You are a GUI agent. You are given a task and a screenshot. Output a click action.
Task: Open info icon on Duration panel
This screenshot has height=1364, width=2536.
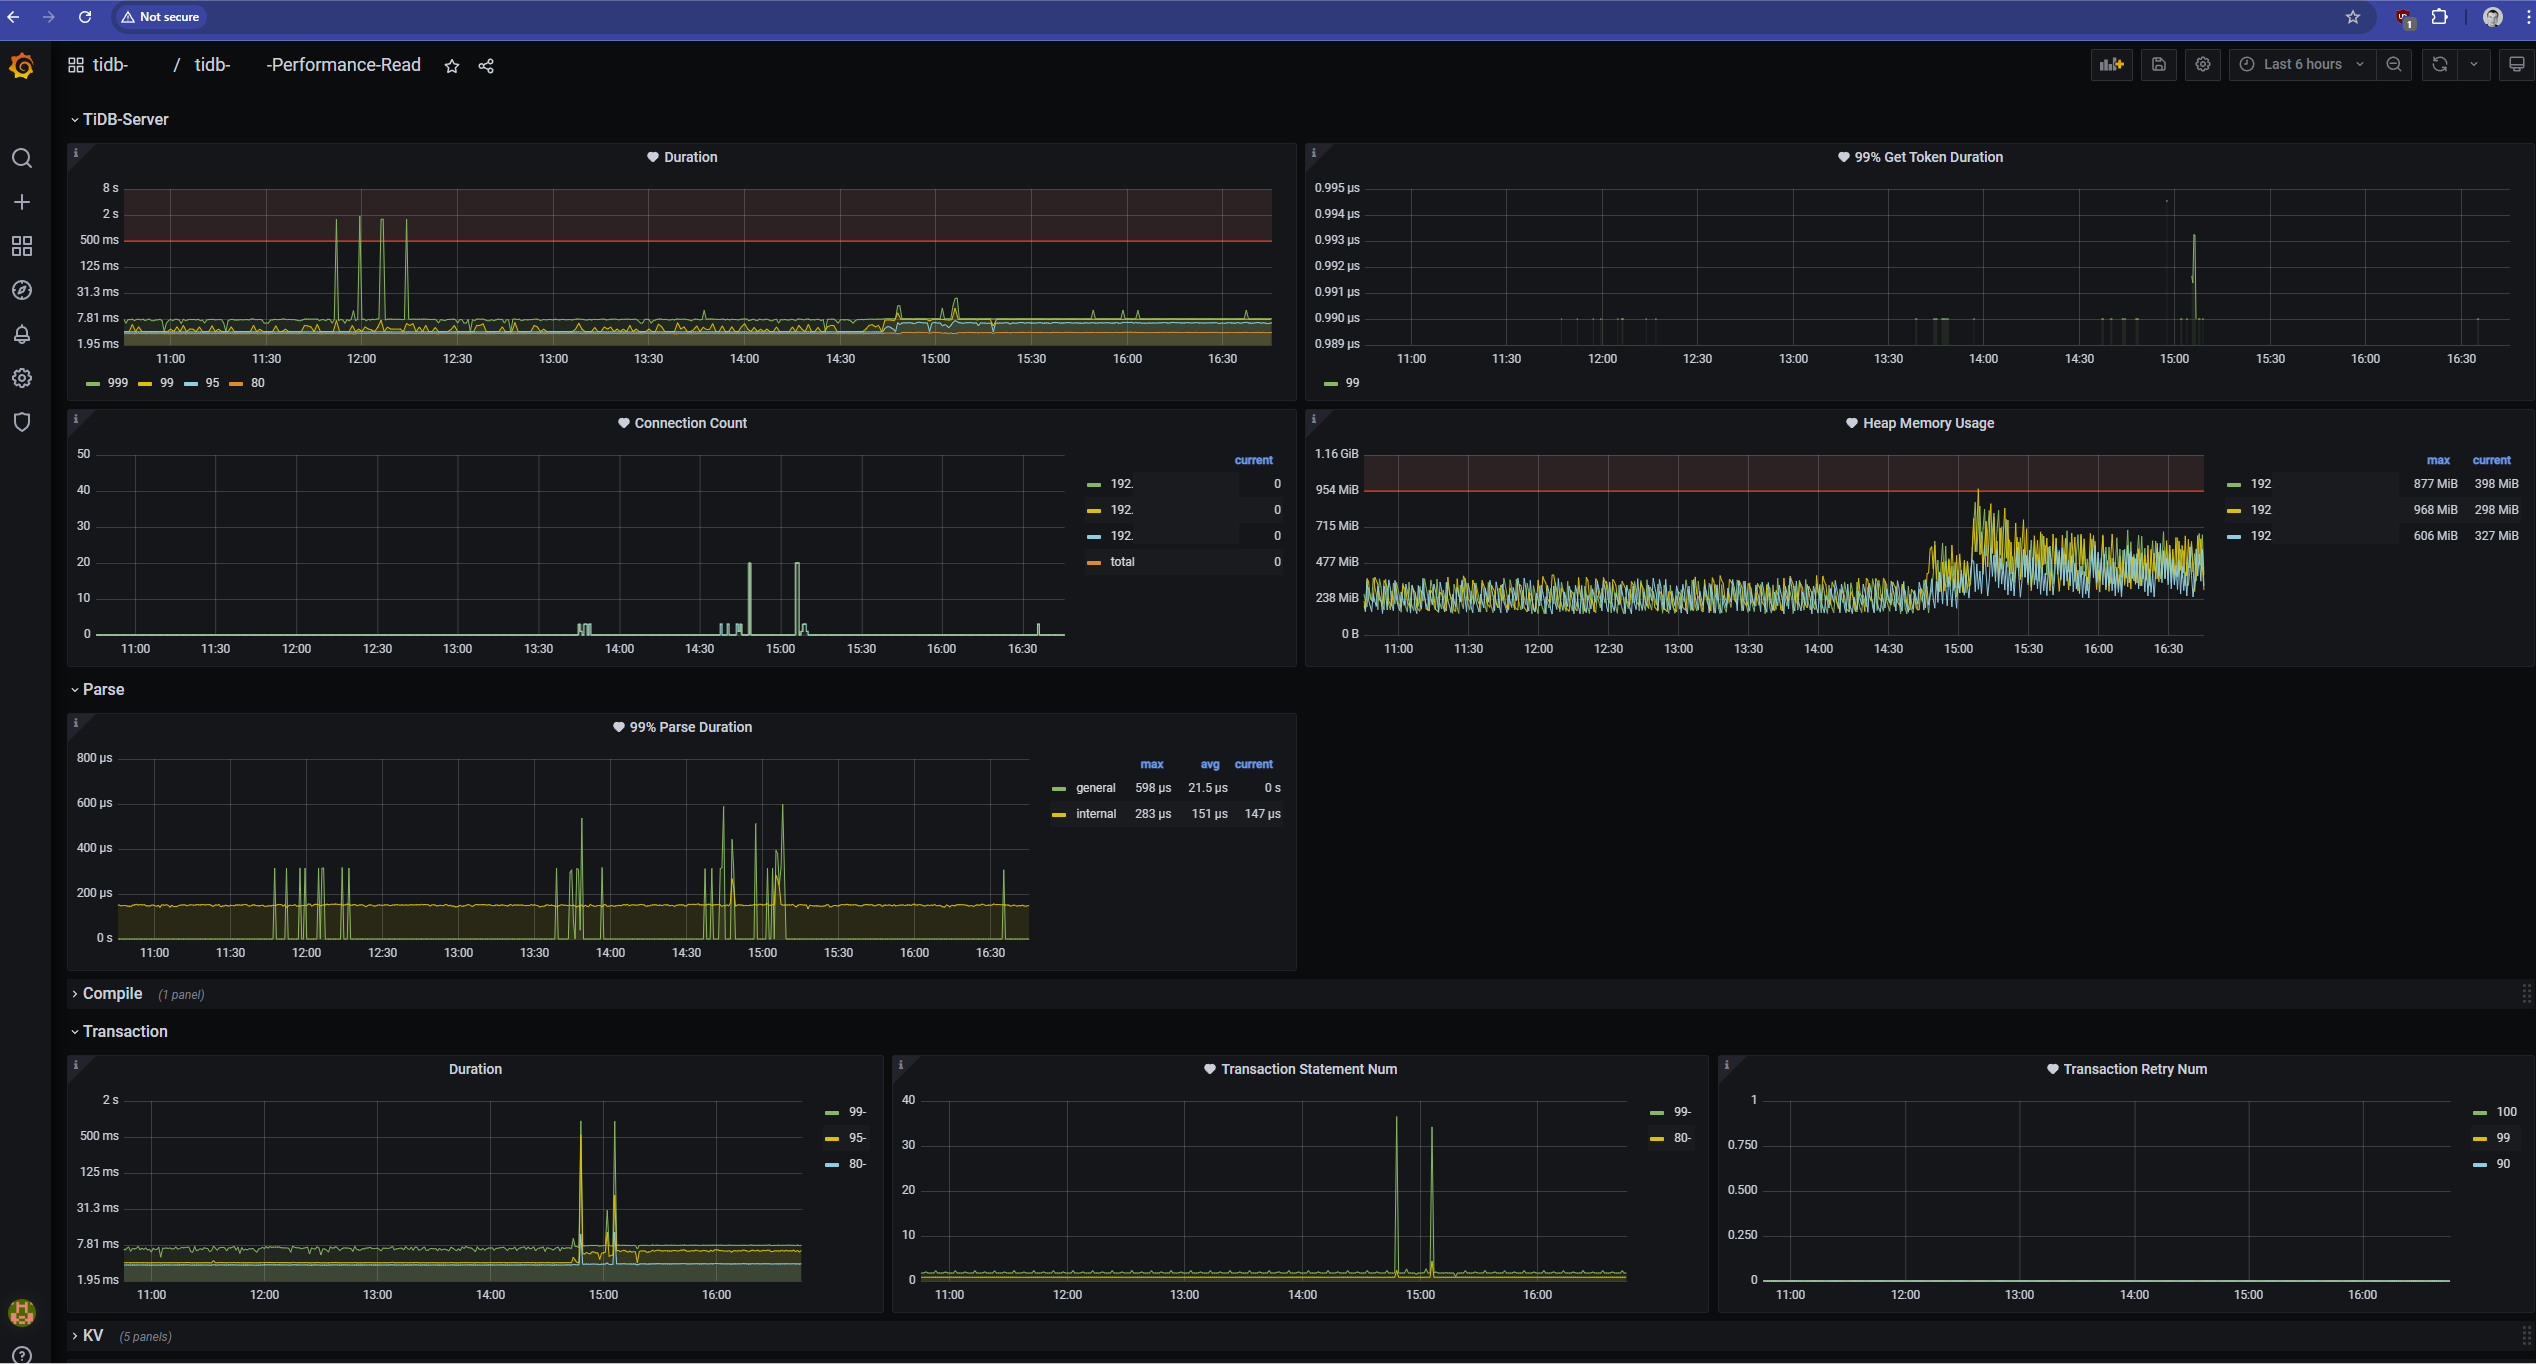[x=76, y=153]
